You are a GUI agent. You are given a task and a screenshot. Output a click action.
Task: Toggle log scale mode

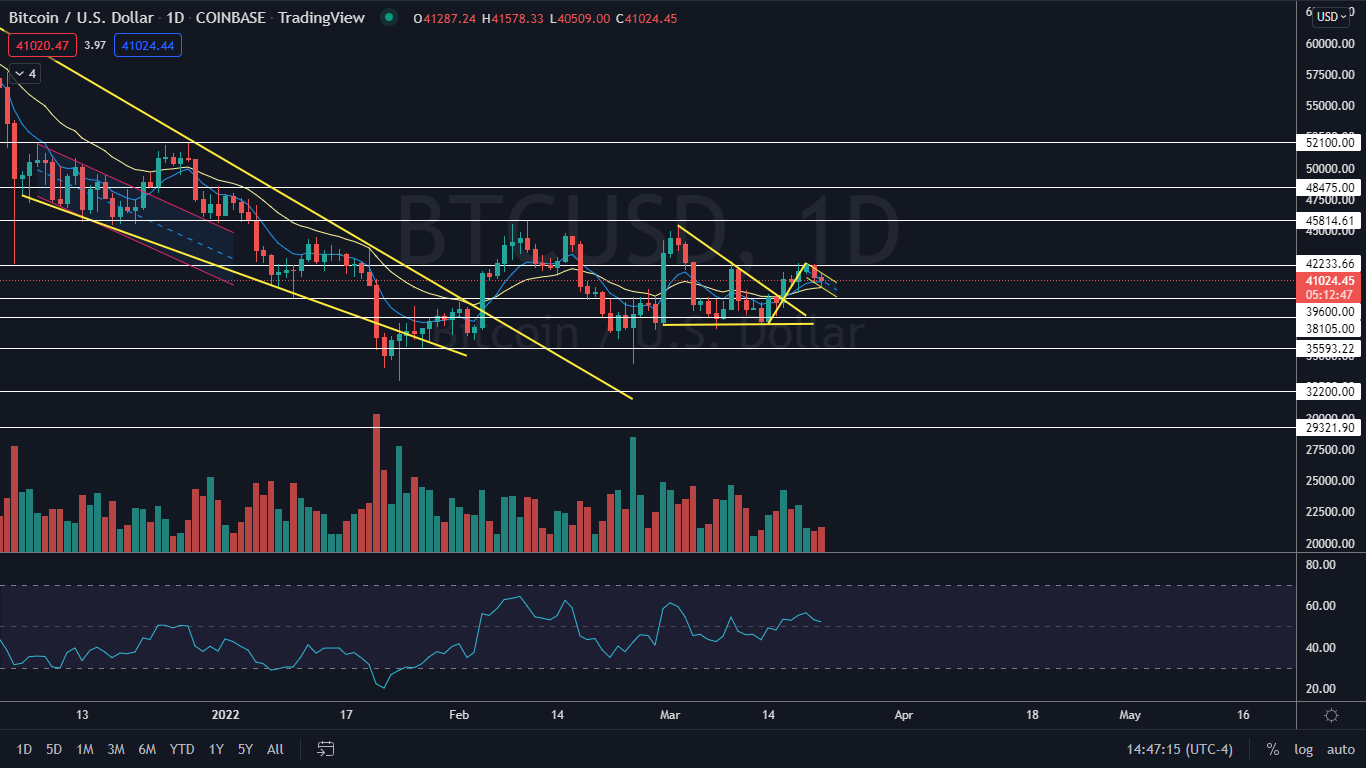[1303, 749]
